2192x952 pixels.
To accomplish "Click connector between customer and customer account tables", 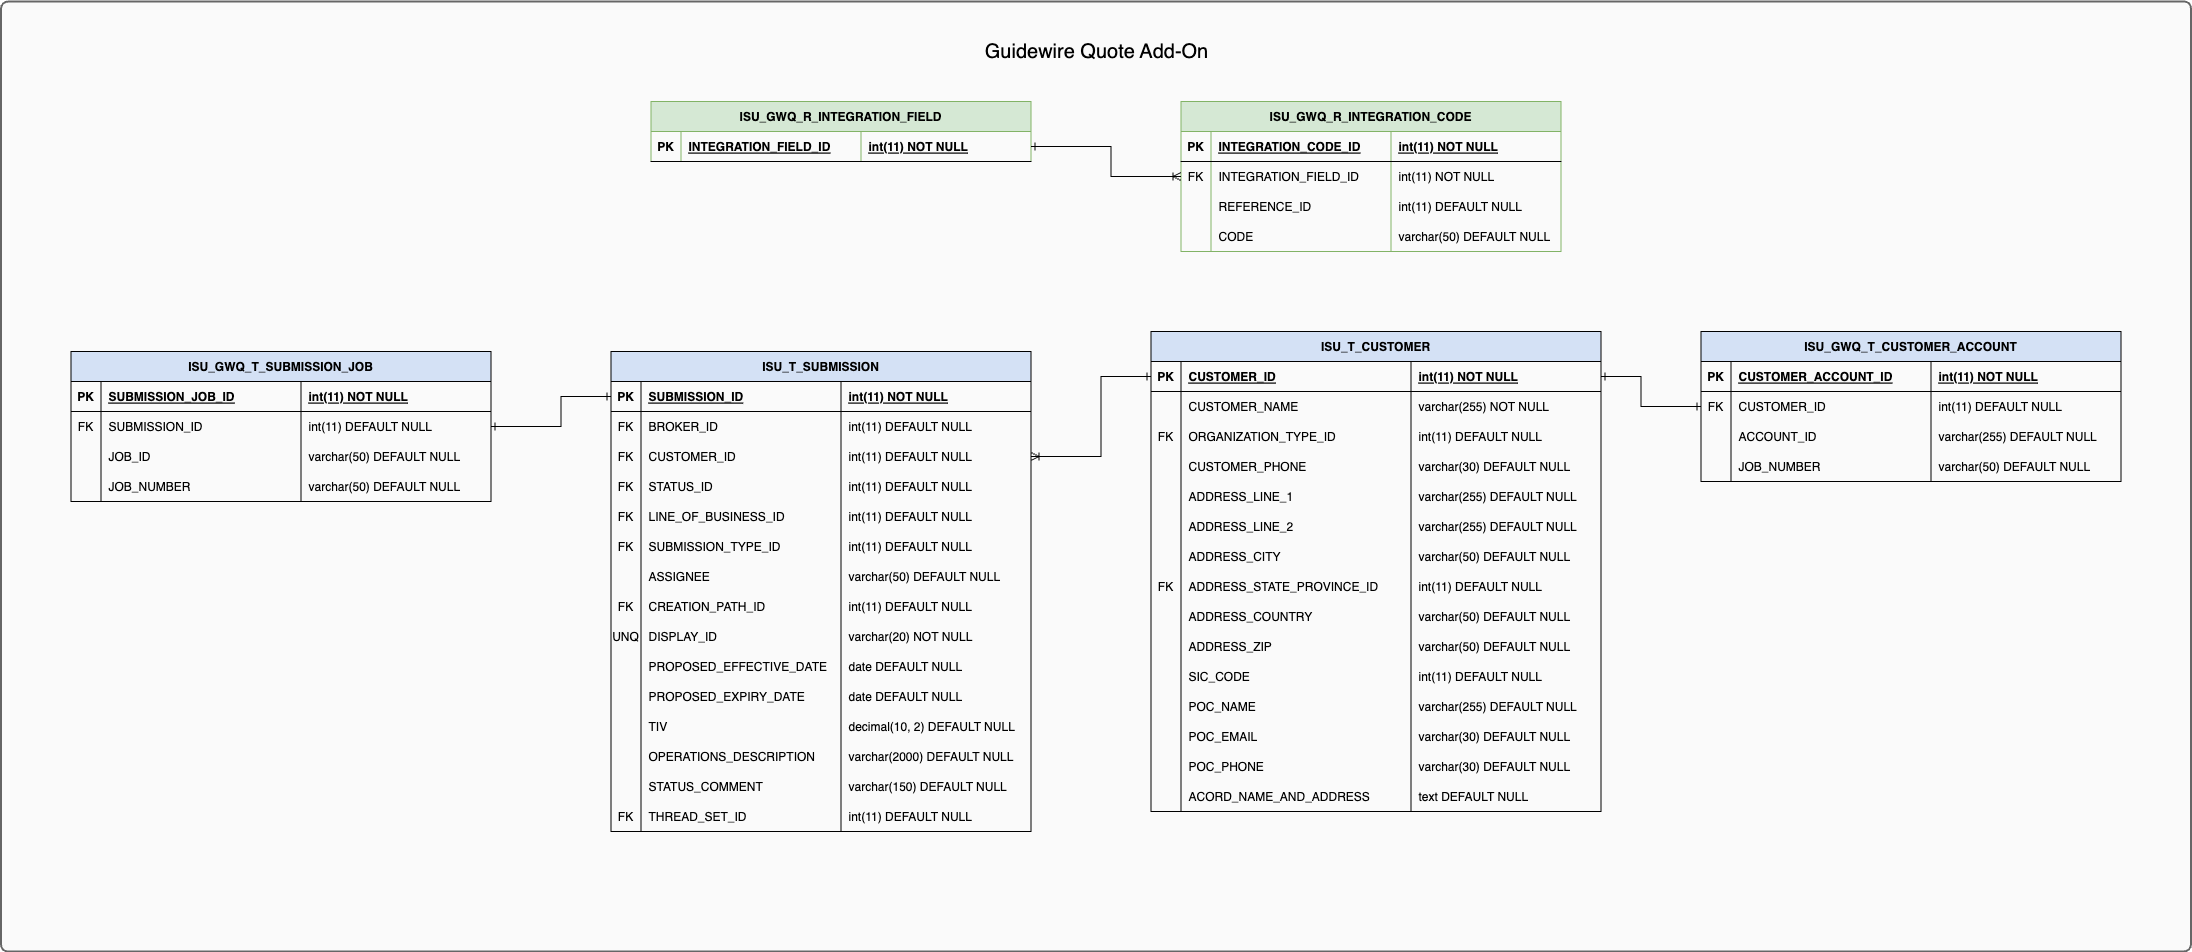I will (1641, 392).
